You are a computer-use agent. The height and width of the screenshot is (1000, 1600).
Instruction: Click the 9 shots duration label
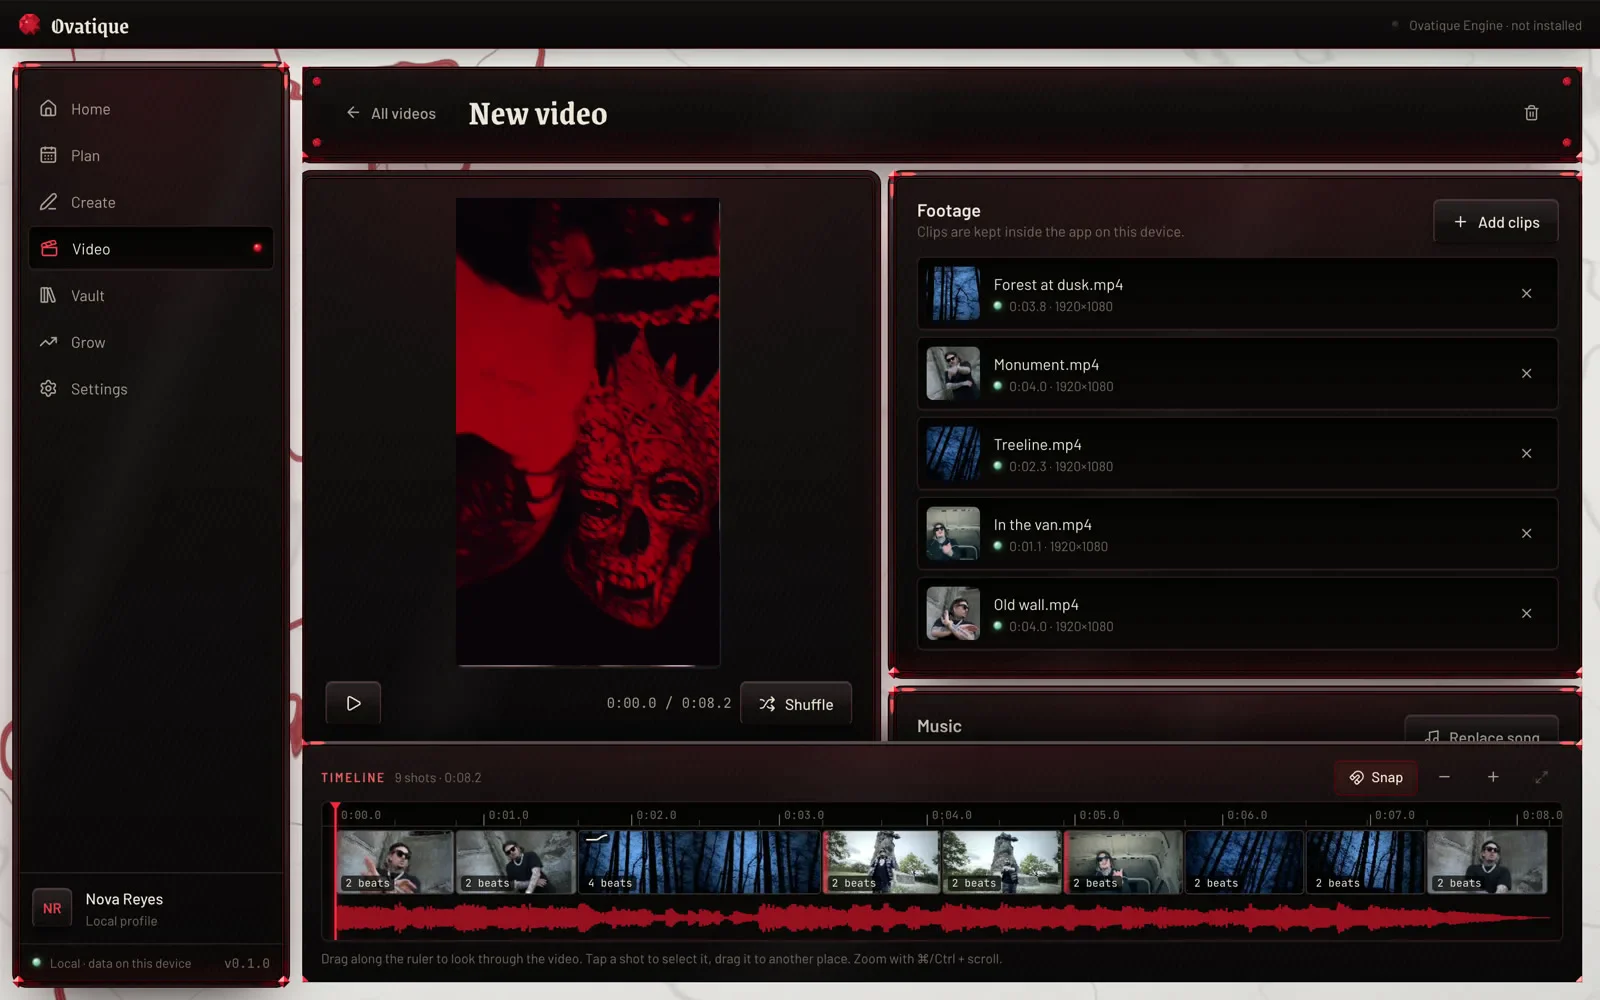point(438,778)
